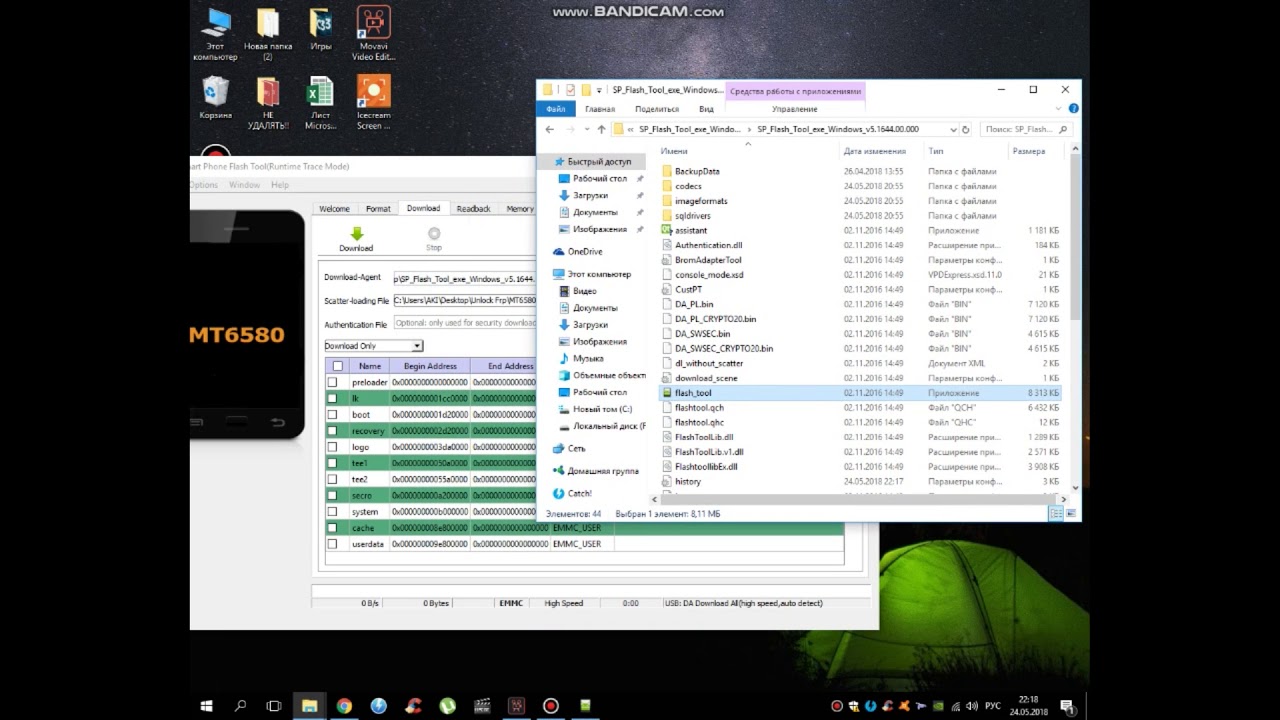Viewport: 1280px width, 720px height.
Task: Open the Windows Start menu
Action: [x=206, y=706]
